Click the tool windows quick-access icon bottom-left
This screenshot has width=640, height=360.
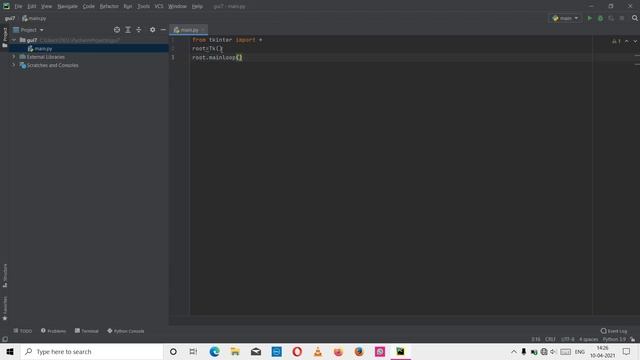4,339
